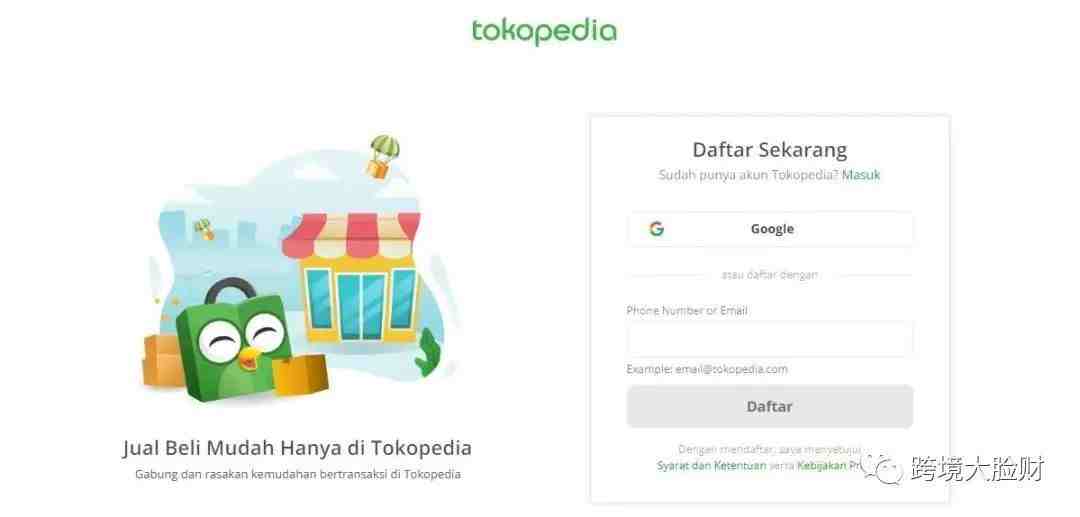Sign up with the Google button

click(770, 229)
